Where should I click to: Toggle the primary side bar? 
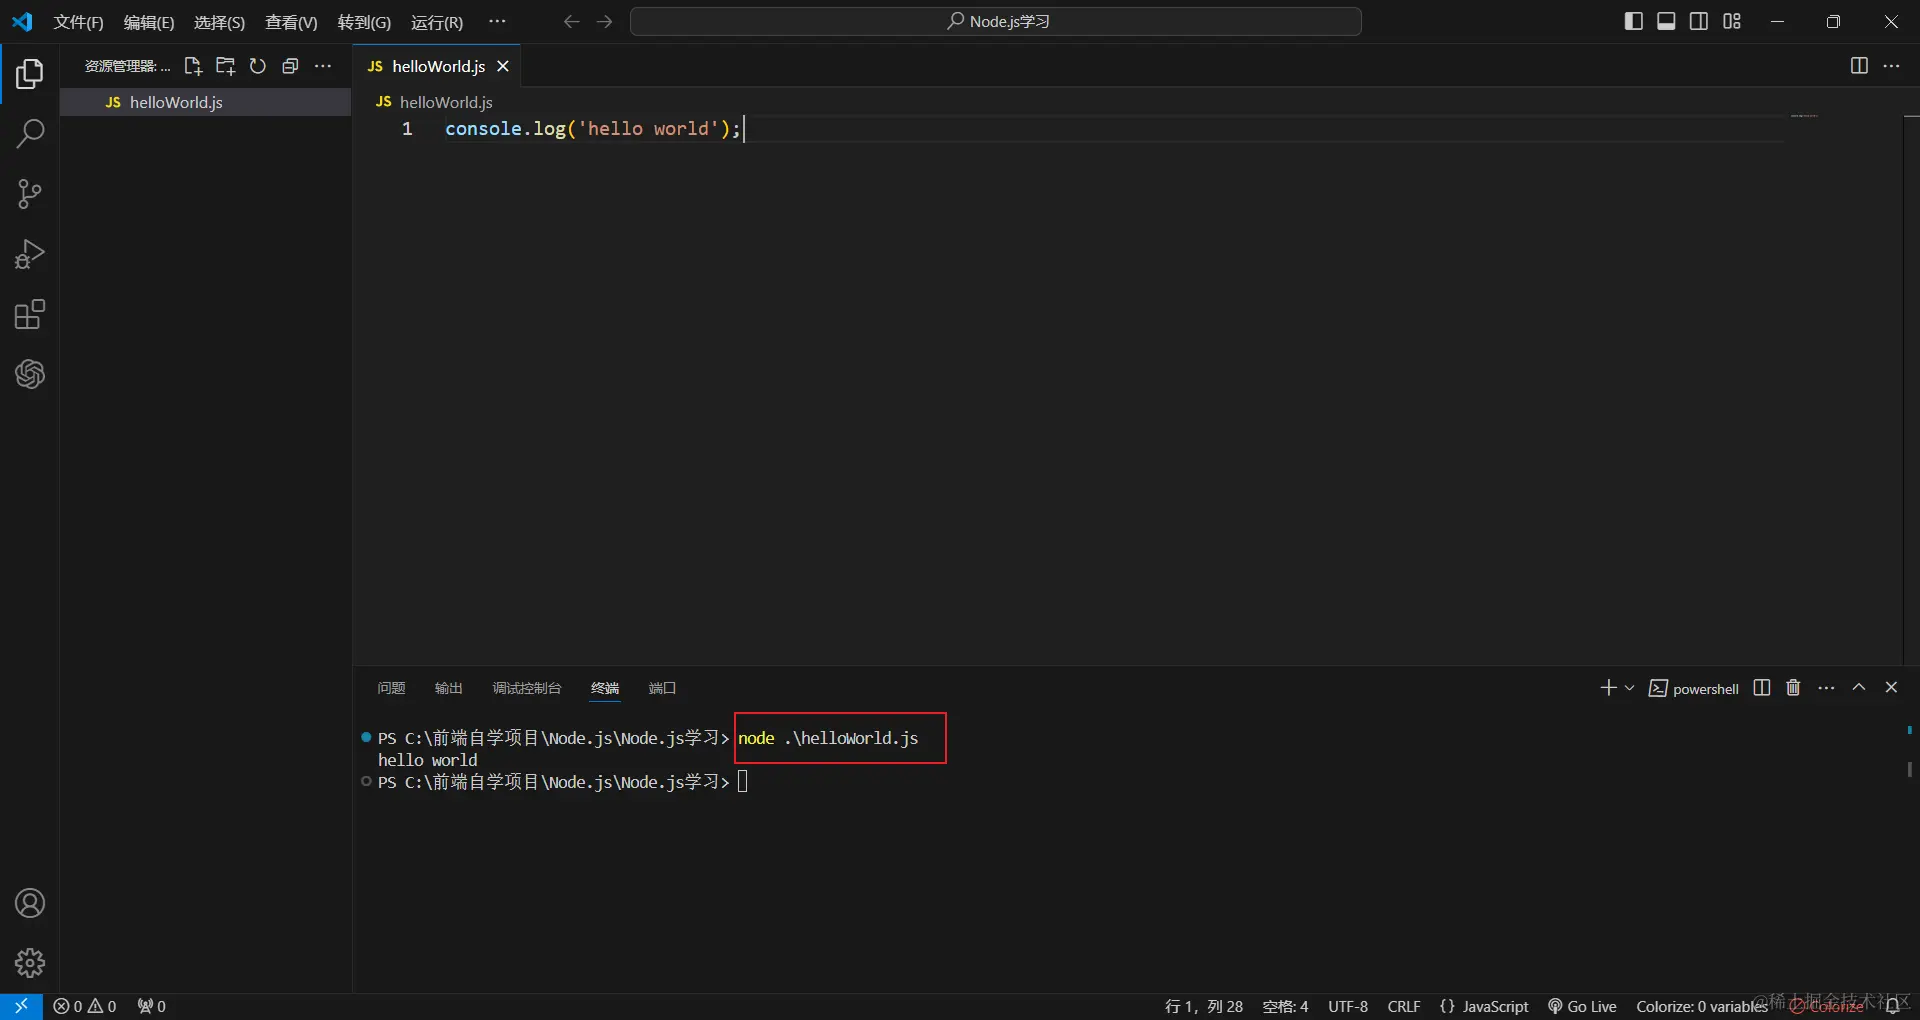click(x=1634, y=22)
